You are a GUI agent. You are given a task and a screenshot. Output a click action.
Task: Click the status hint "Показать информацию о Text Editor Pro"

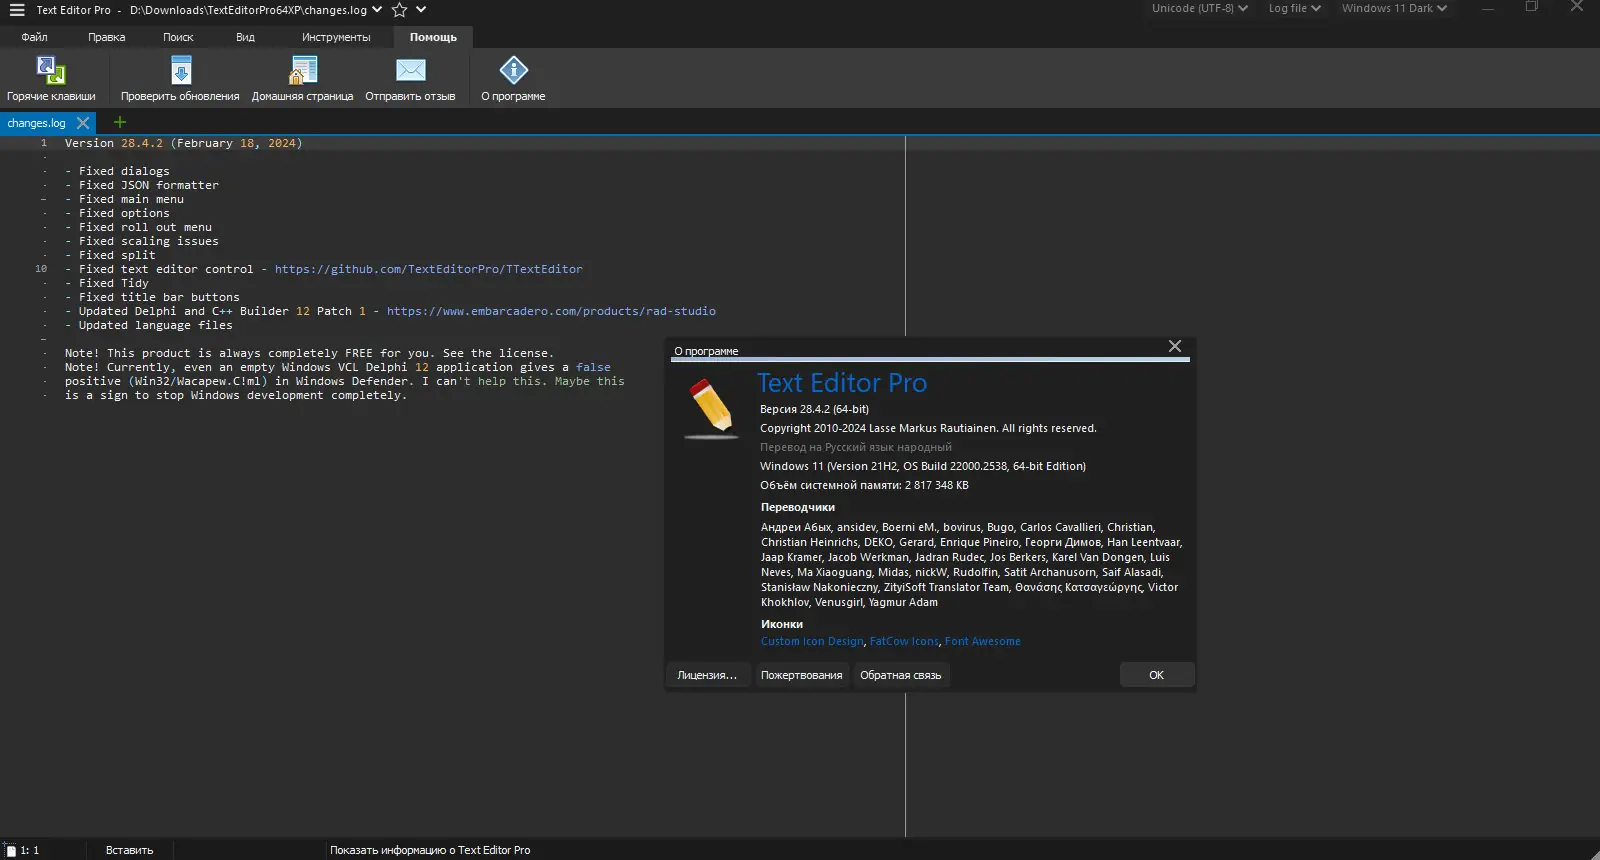tap(430, 851)
